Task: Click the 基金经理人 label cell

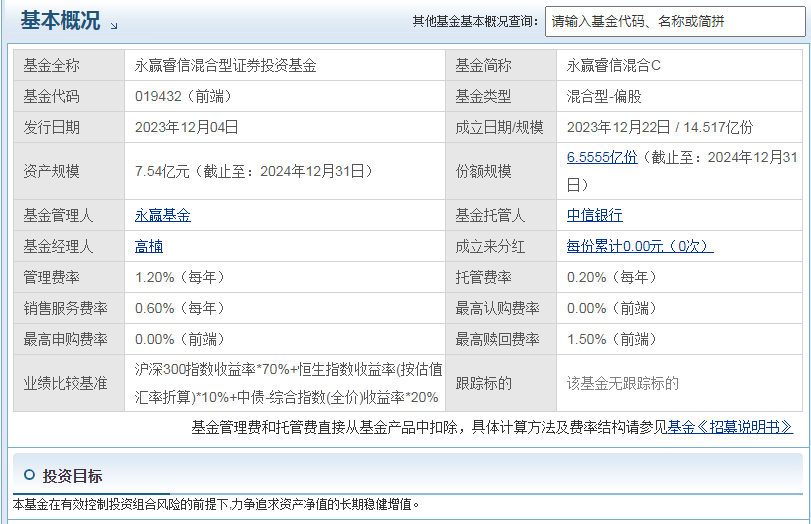Action: pyautogui.click(x=69, y=246)
